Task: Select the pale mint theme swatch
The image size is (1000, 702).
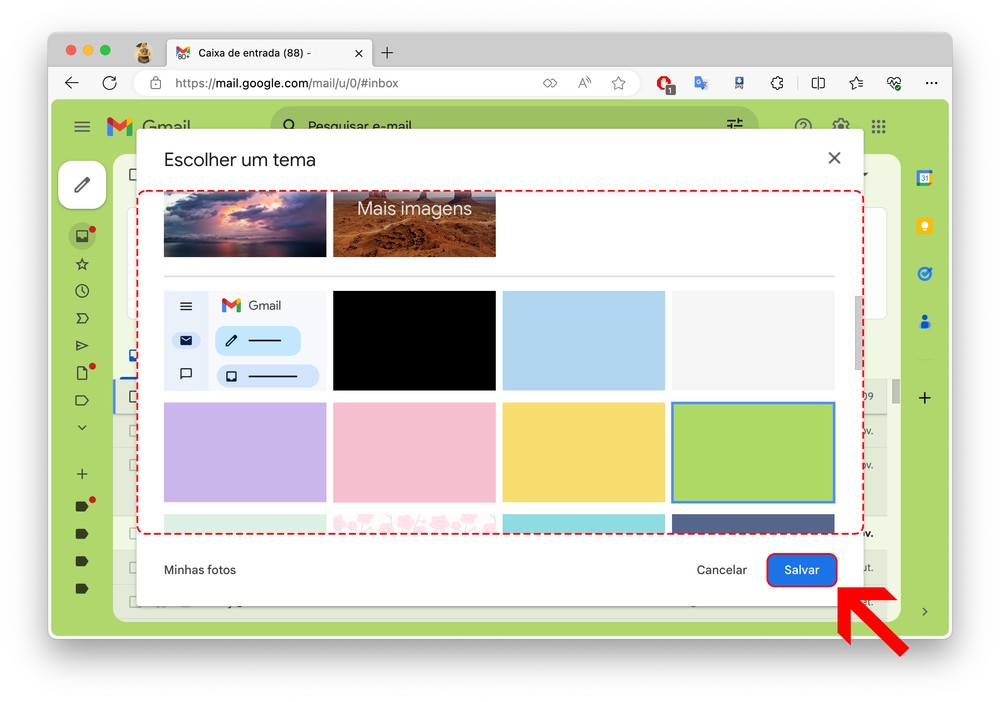Action: coord(245,523)
